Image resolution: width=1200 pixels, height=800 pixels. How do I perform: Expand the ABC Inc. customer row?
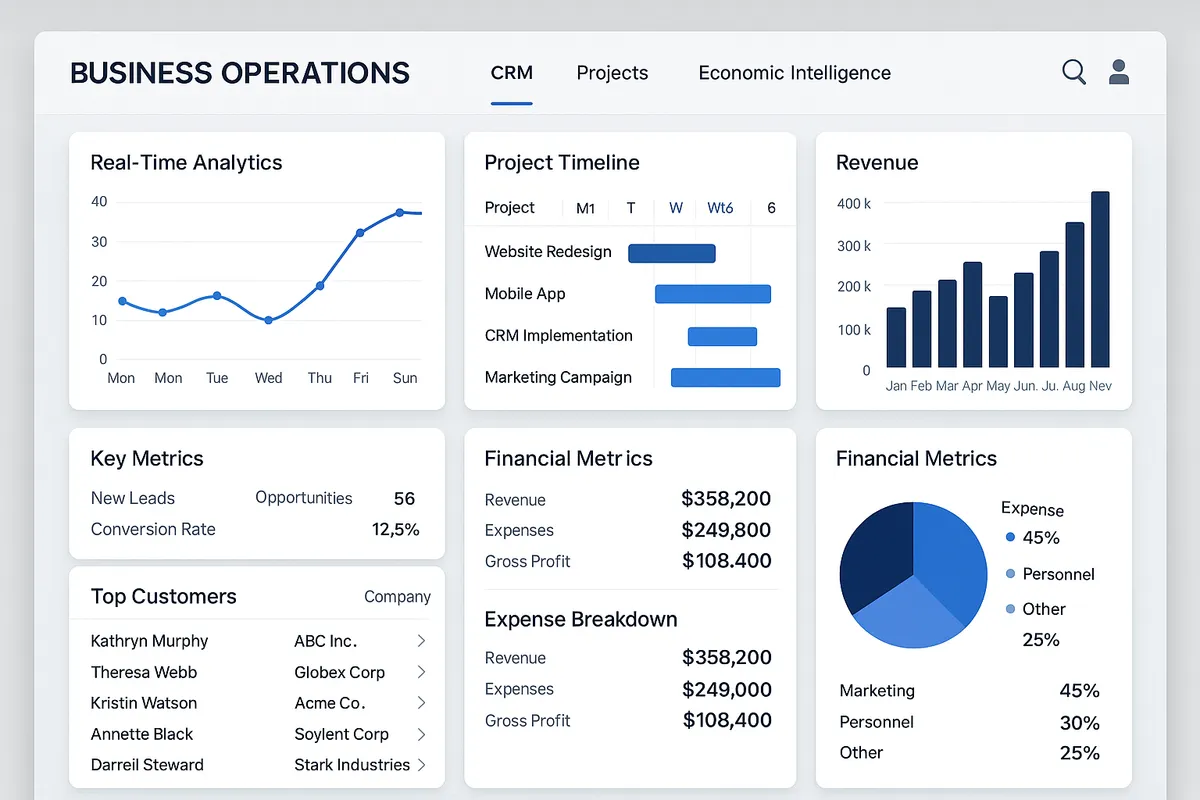tap(421, 641)
